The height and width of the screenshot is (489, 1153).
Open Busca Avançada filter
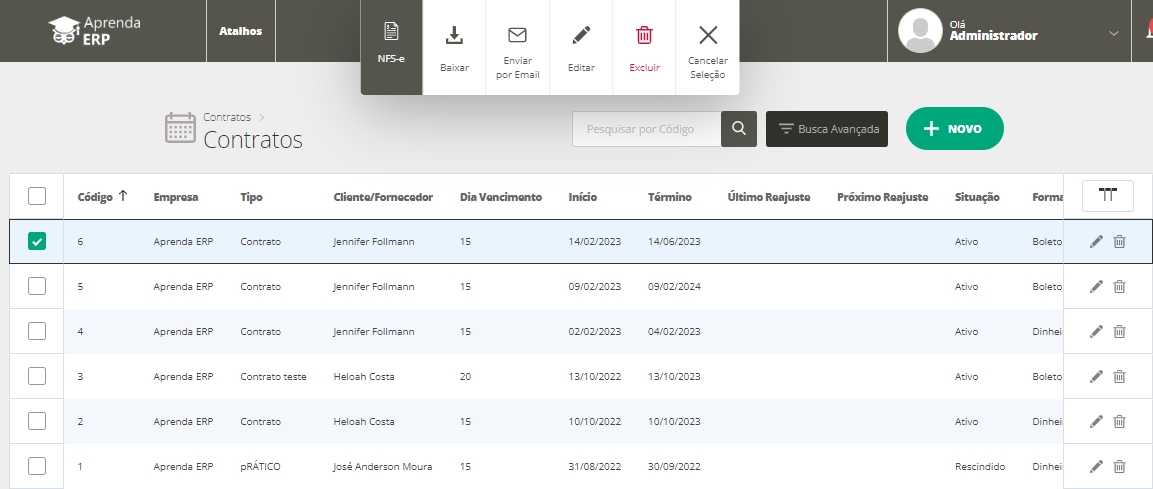pyautogui.click(x=827, y=129)
